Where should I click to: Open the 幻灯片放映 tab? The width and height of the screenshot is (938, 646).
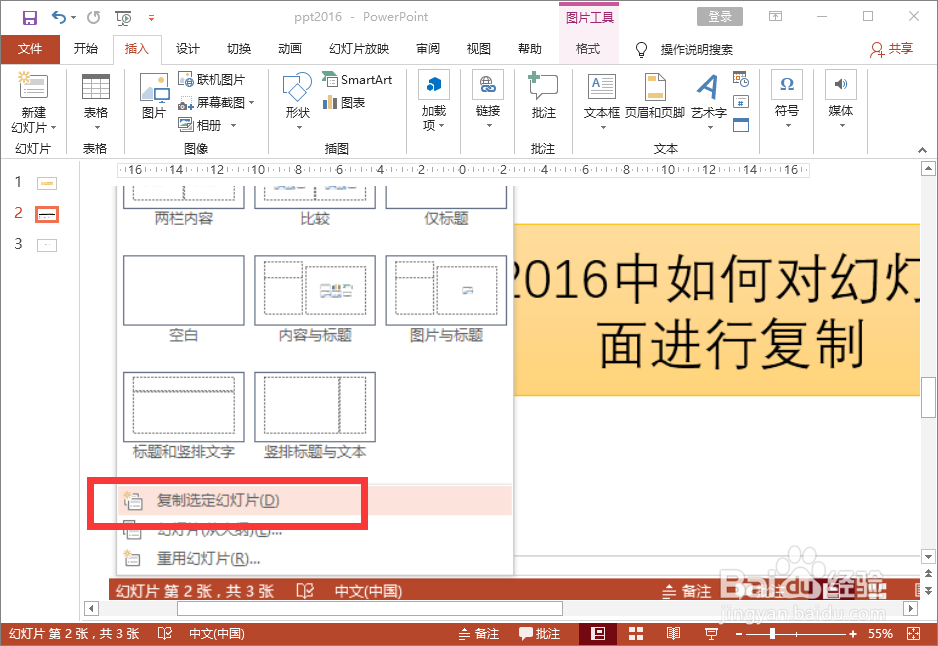pyautogui.click(x=359, y=48)
